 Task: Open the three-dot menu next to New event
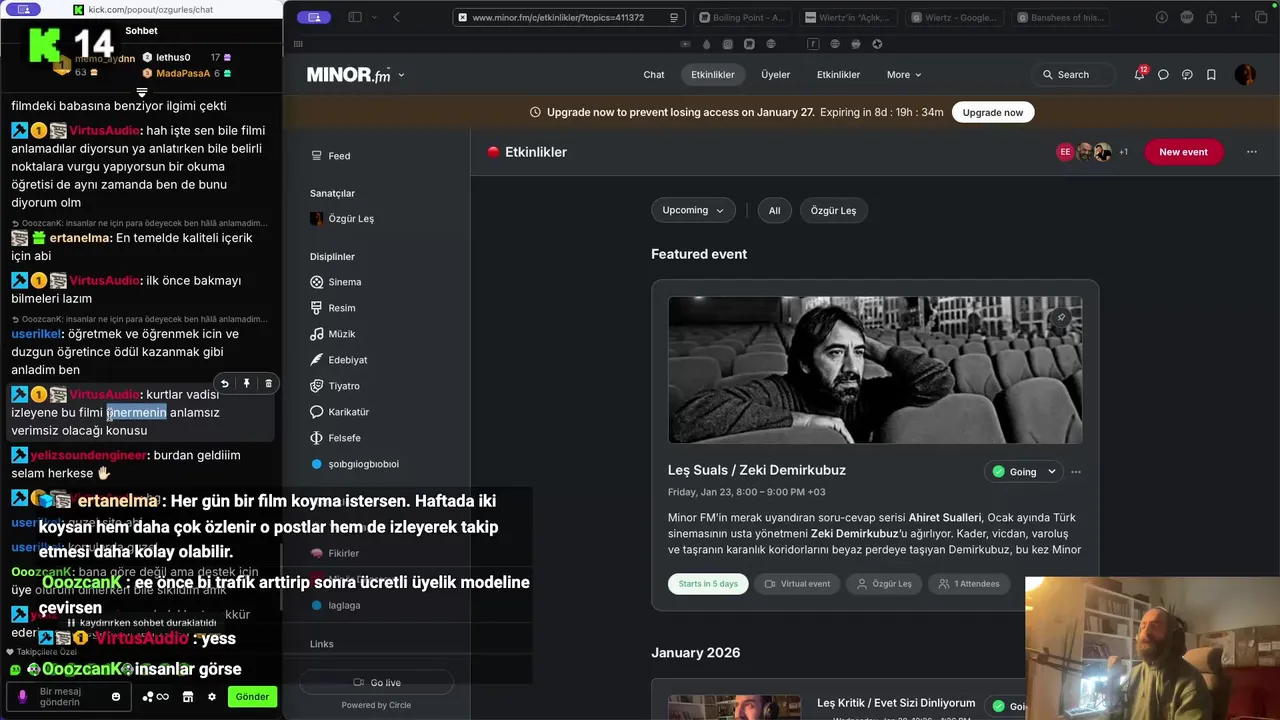[x=1252, y=152]
